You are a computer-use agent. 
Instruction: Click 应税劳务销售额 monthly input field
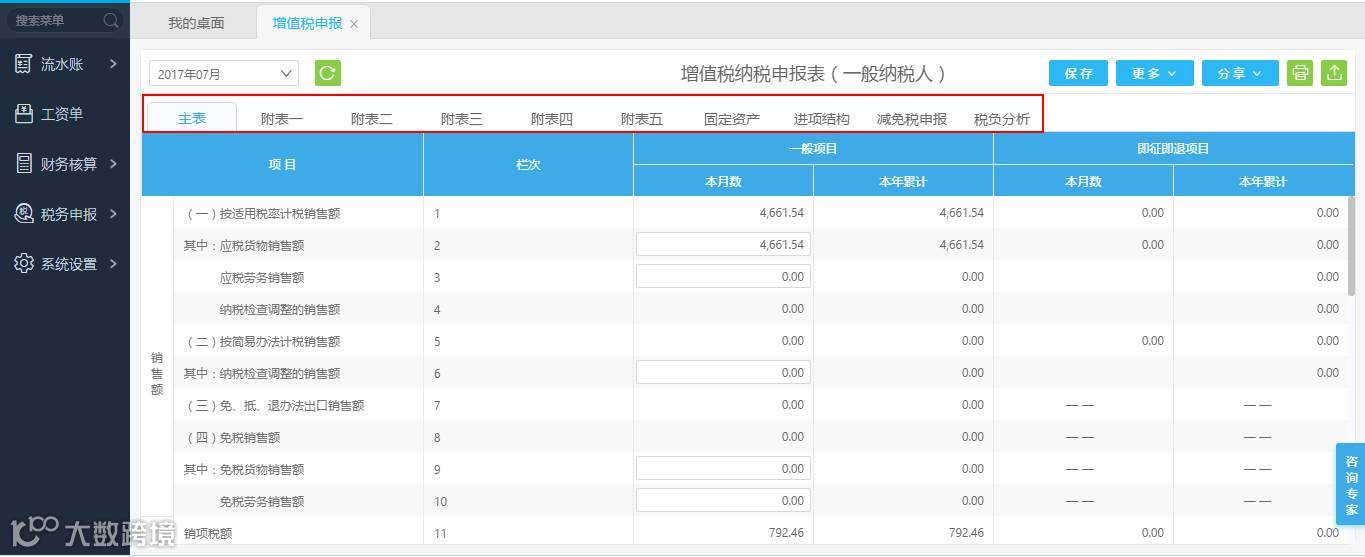(723, 277)
